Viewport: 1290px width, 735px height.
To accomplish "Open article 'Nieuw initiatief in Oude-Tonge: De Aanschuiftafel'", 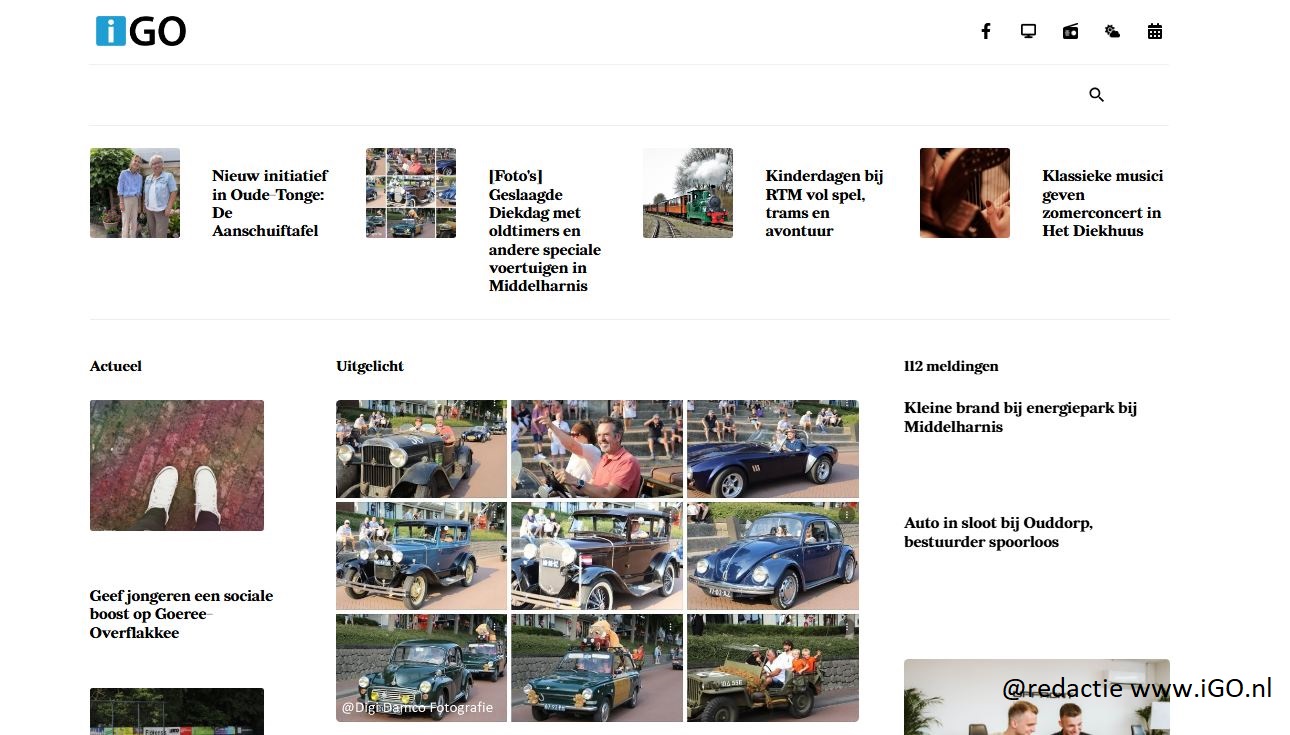I will (x=269, y=203).
